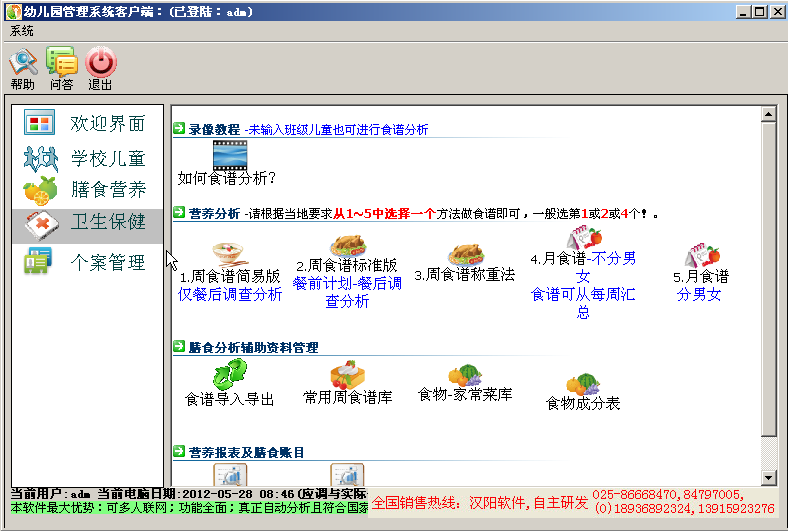
Task: Click 分男女 link under 5.月食谱
Action: (699, 294)
